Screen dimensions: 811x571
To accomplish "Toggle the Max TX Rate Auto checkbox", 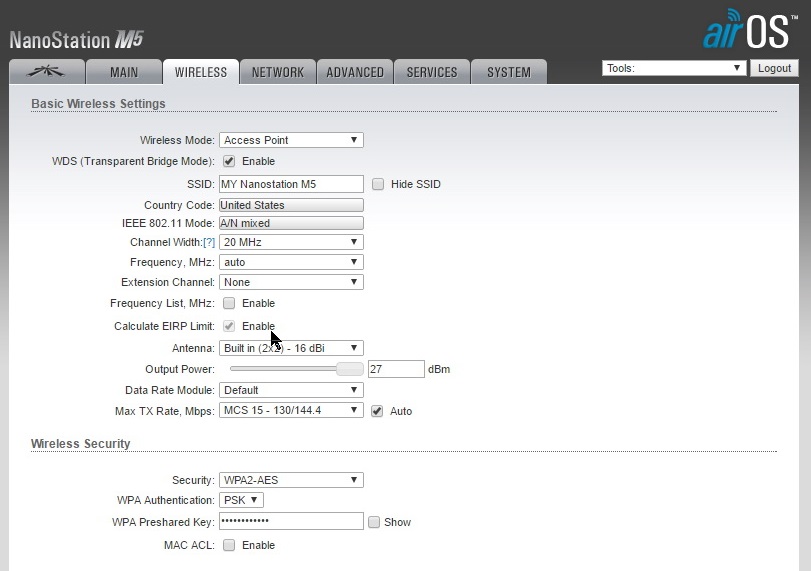I will (377, 411).
